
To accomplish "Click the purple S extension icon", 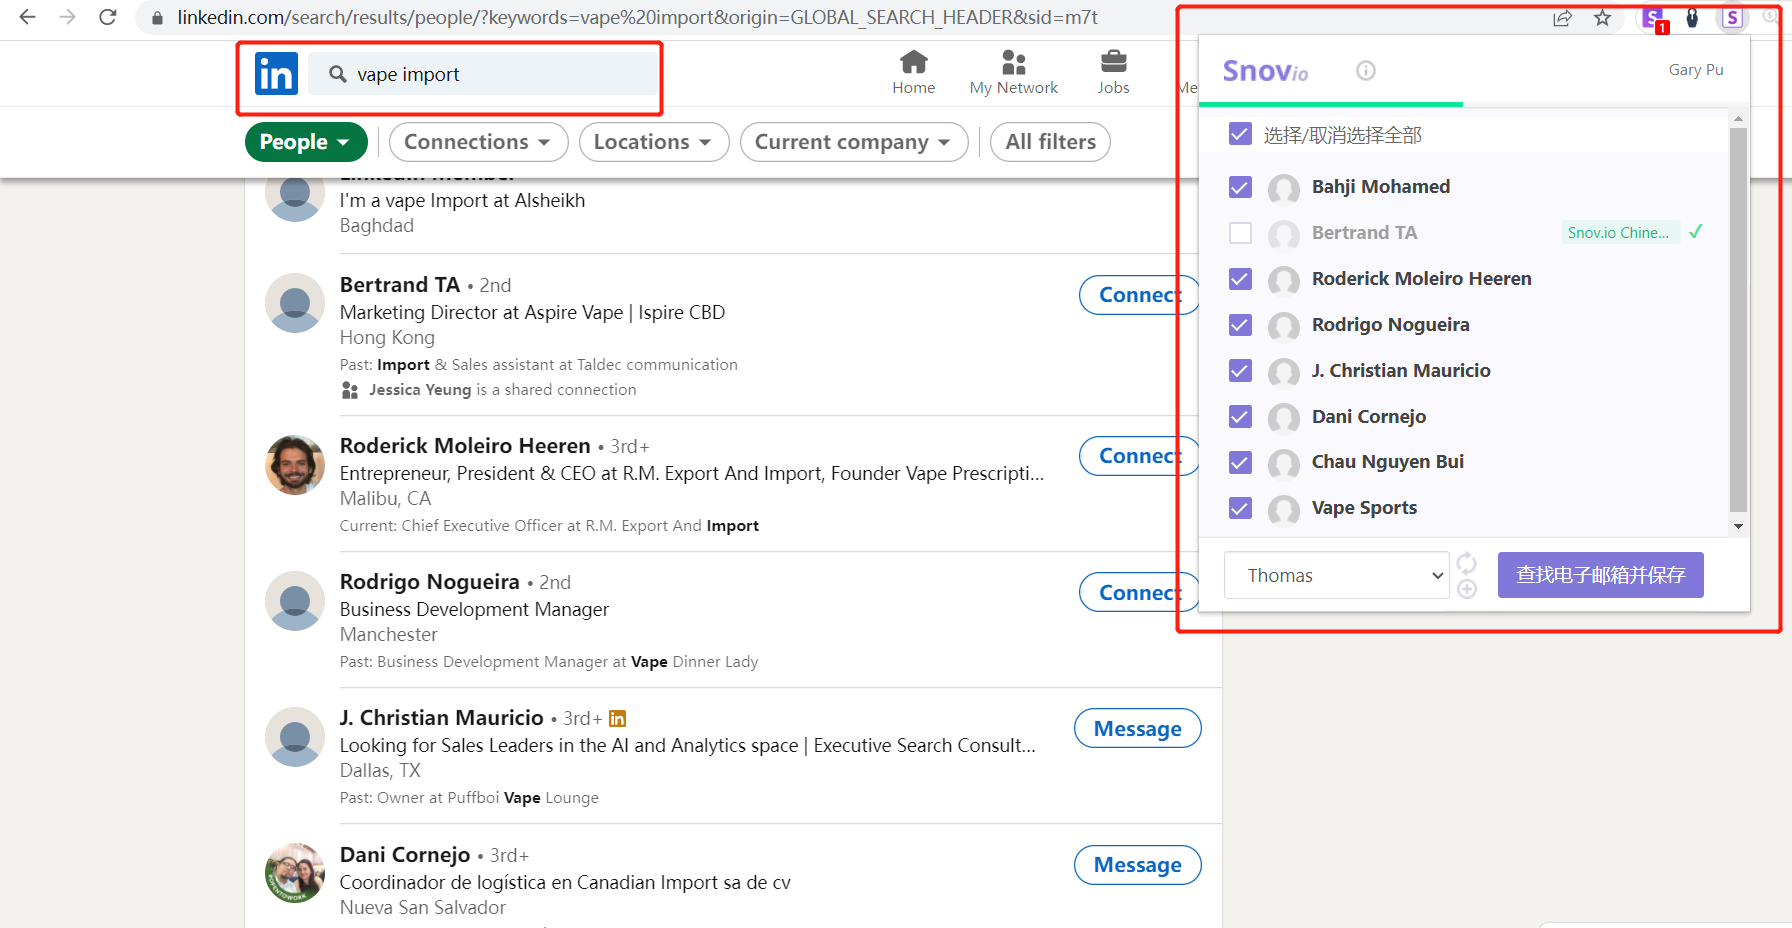I will pyautogui.click(x=1733, y=18).
